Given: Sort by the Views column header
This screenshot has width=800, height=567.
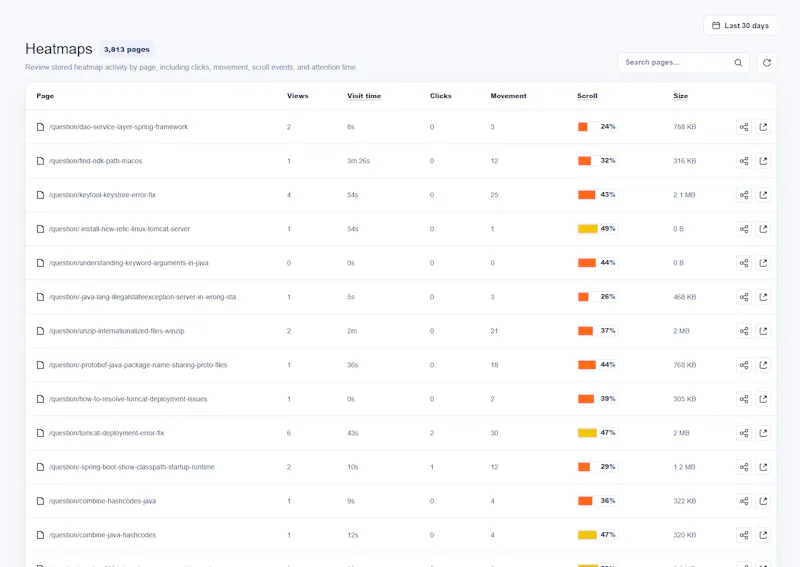Looking at the screenshot, I should point(297,96).
